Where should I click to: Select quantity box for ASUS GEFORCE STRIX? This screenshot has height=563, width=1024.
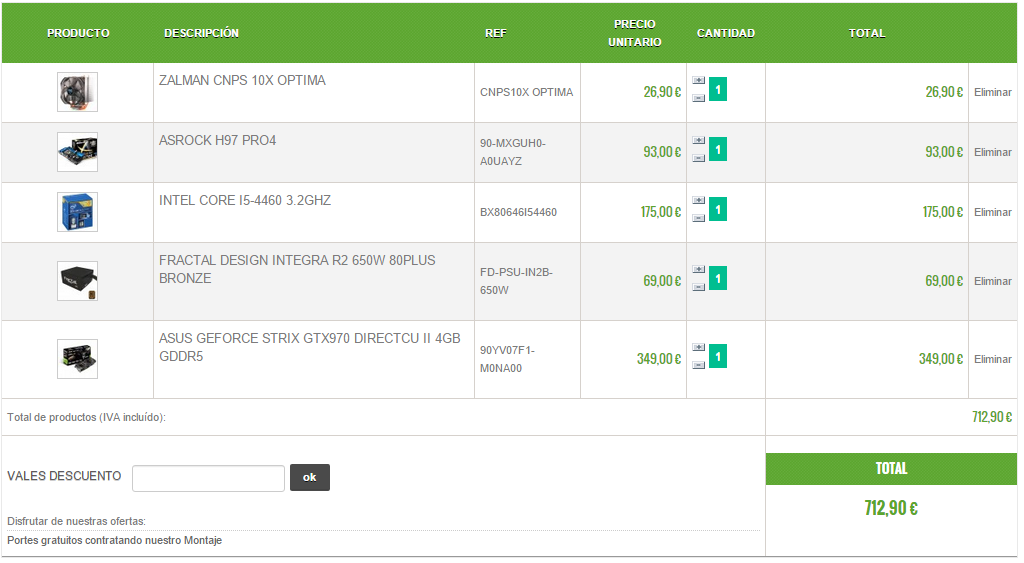[x=718, y=356]
